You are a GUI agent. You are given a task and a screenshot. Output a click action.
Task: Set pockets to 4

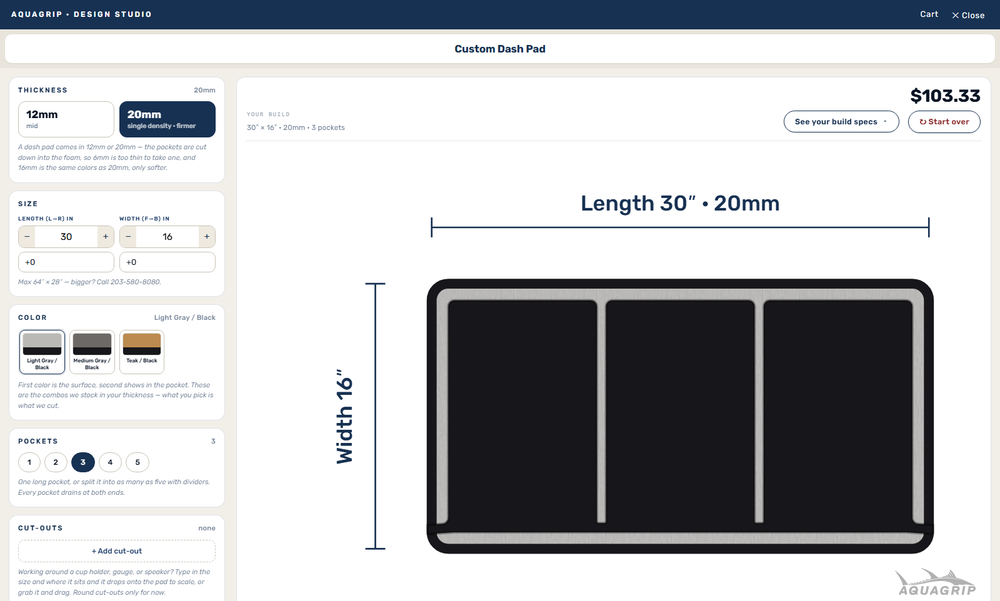point(110,462)
